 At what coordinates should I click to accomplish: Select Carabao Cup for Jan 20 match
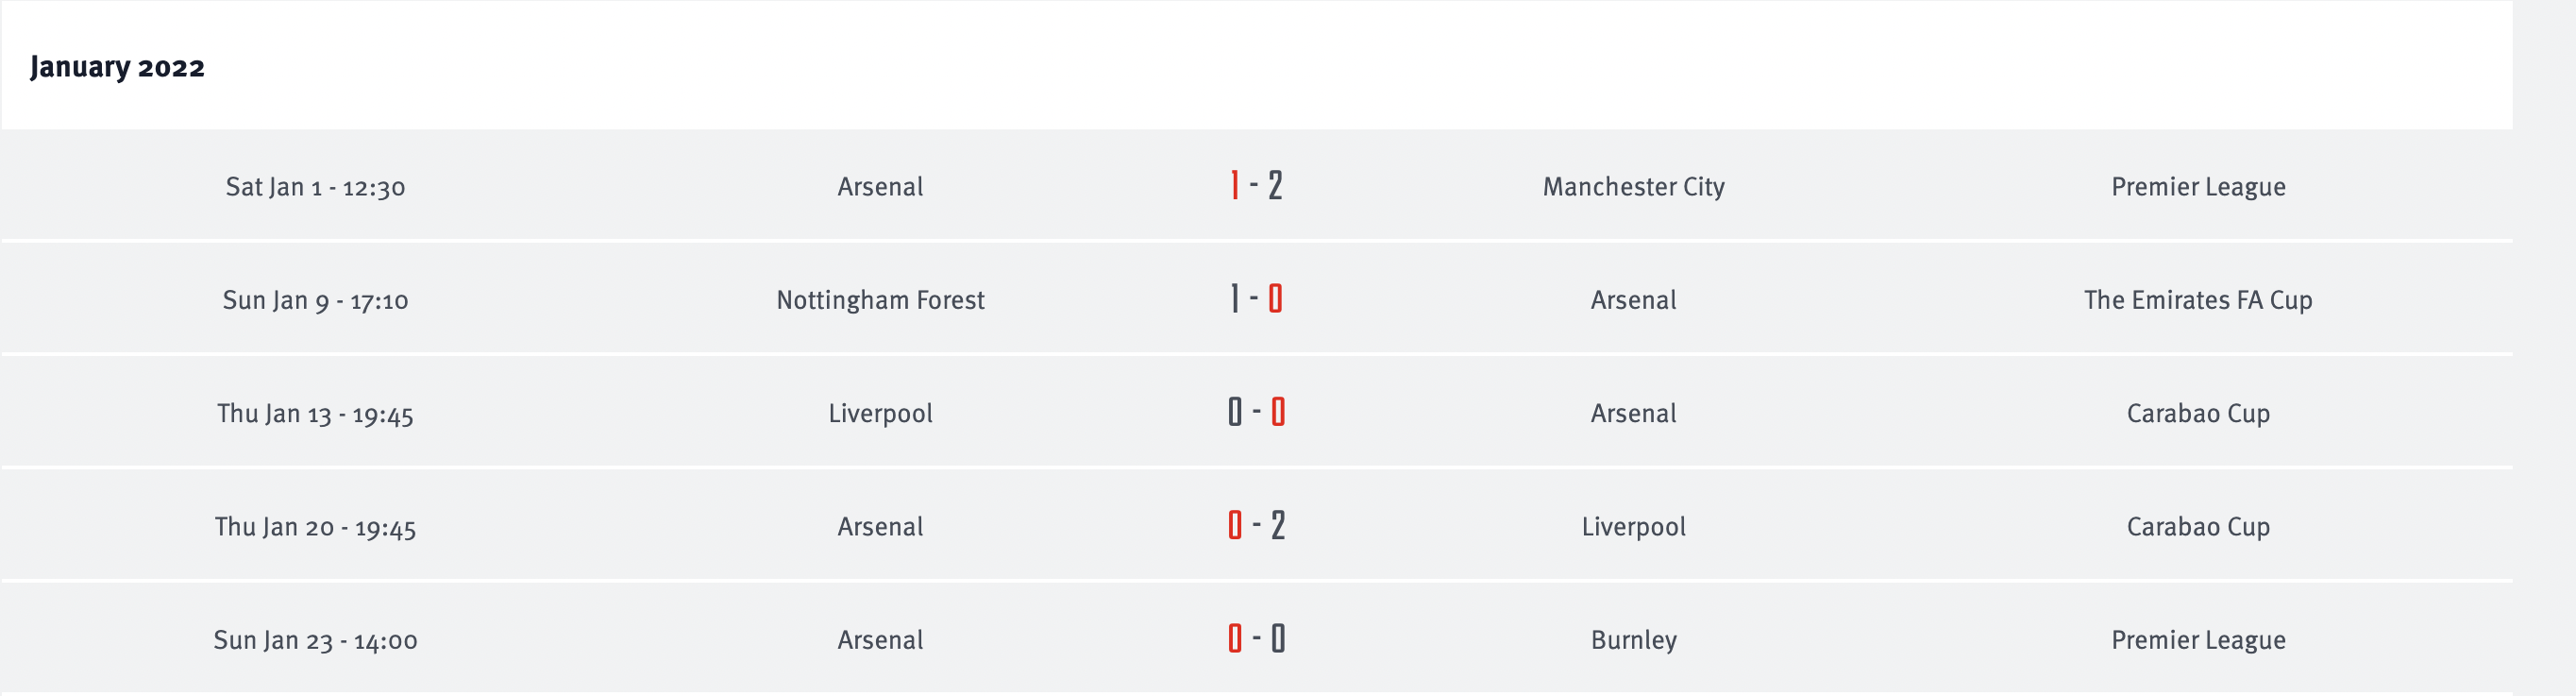pyautogui.click(x=2197, y=527)
